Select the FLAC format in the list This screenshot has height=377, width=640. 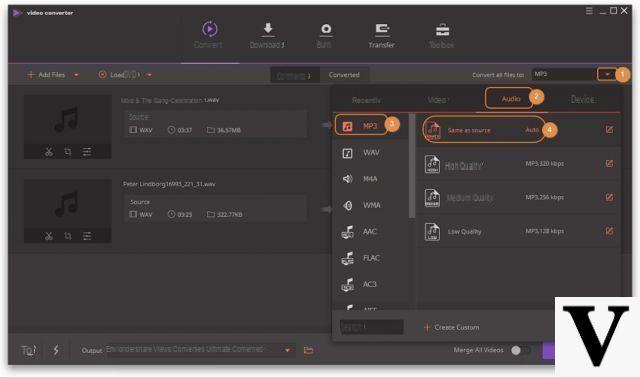pos(371,258)
